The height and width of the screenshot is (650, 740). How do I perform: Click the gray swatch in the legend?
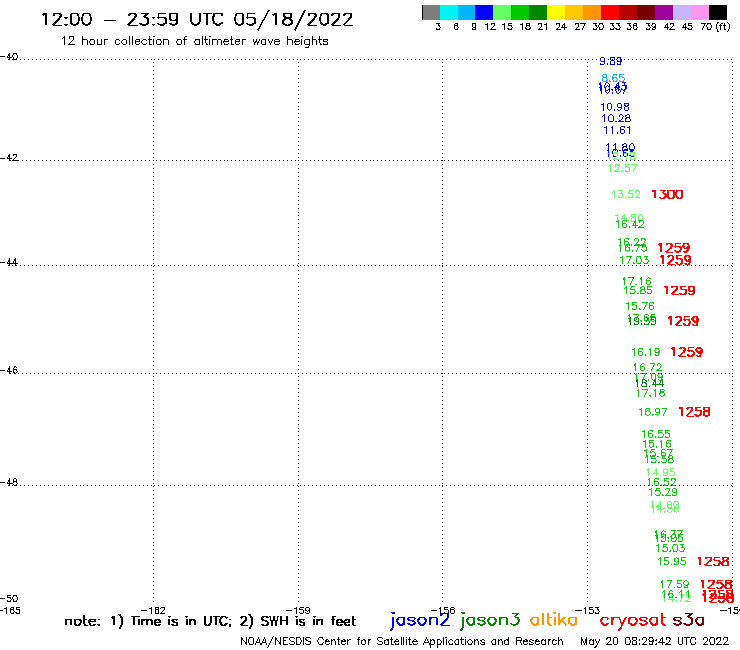pyautogui.click(x=431, y=12)
